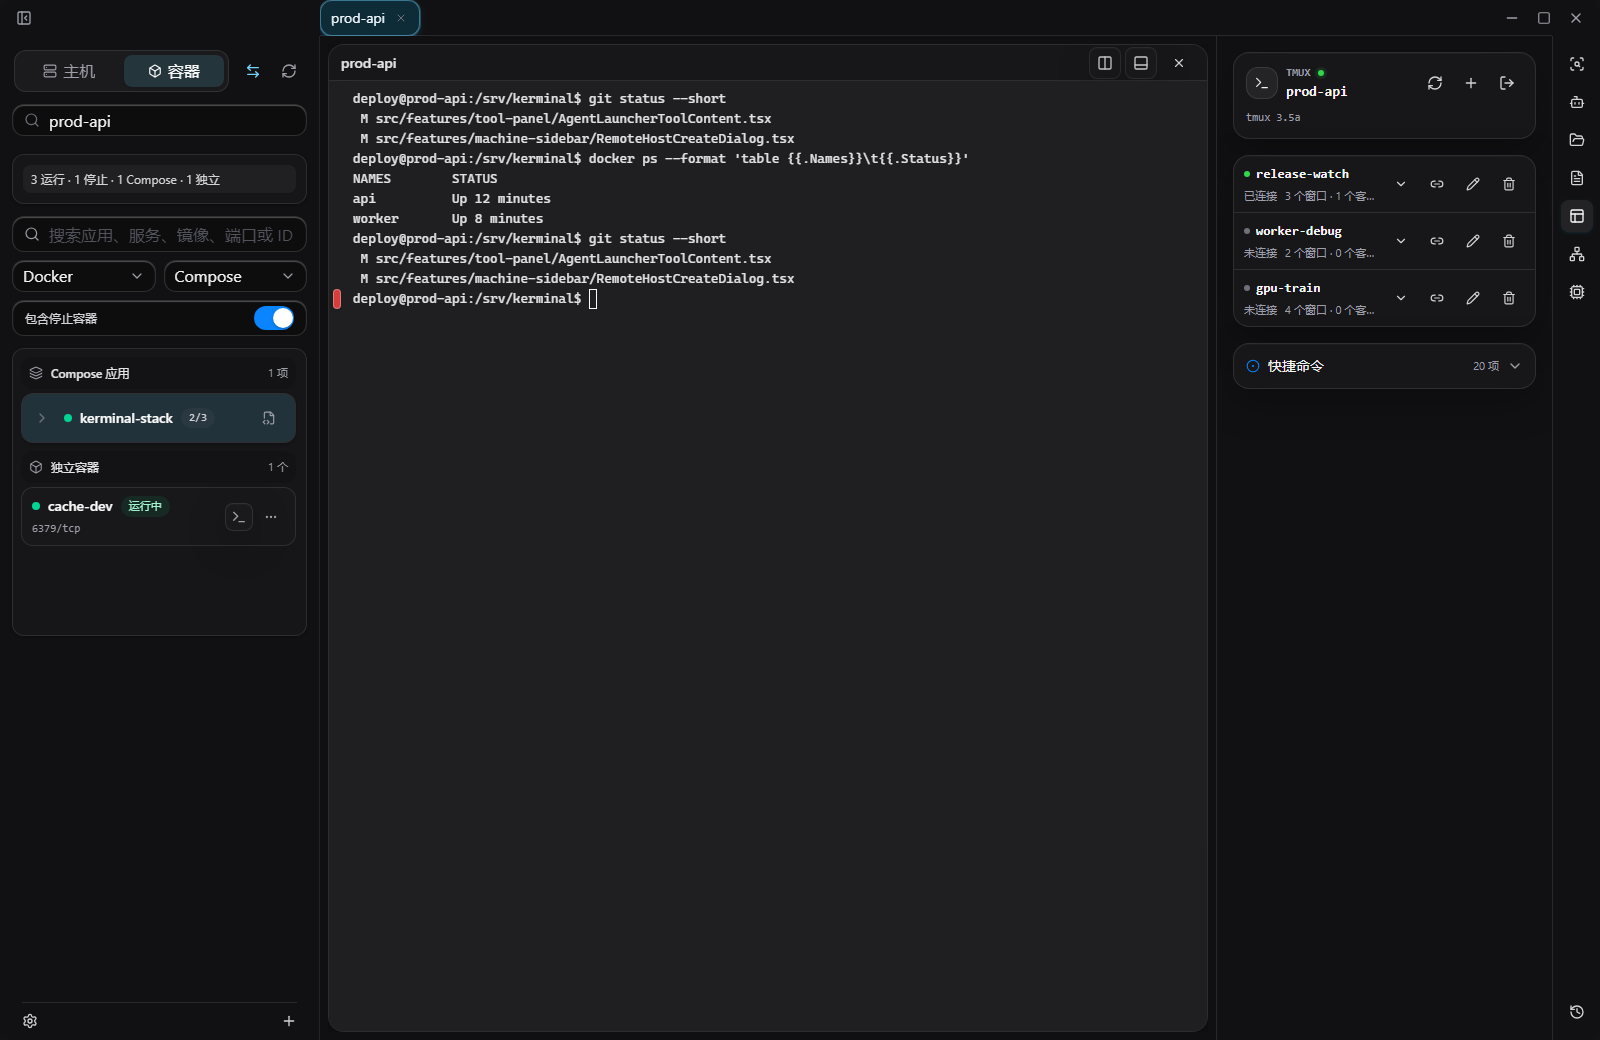The width and height of the screenshot is (1600, 1040).
Task: Click the release-watch session name
Action: coord(1302,174)
